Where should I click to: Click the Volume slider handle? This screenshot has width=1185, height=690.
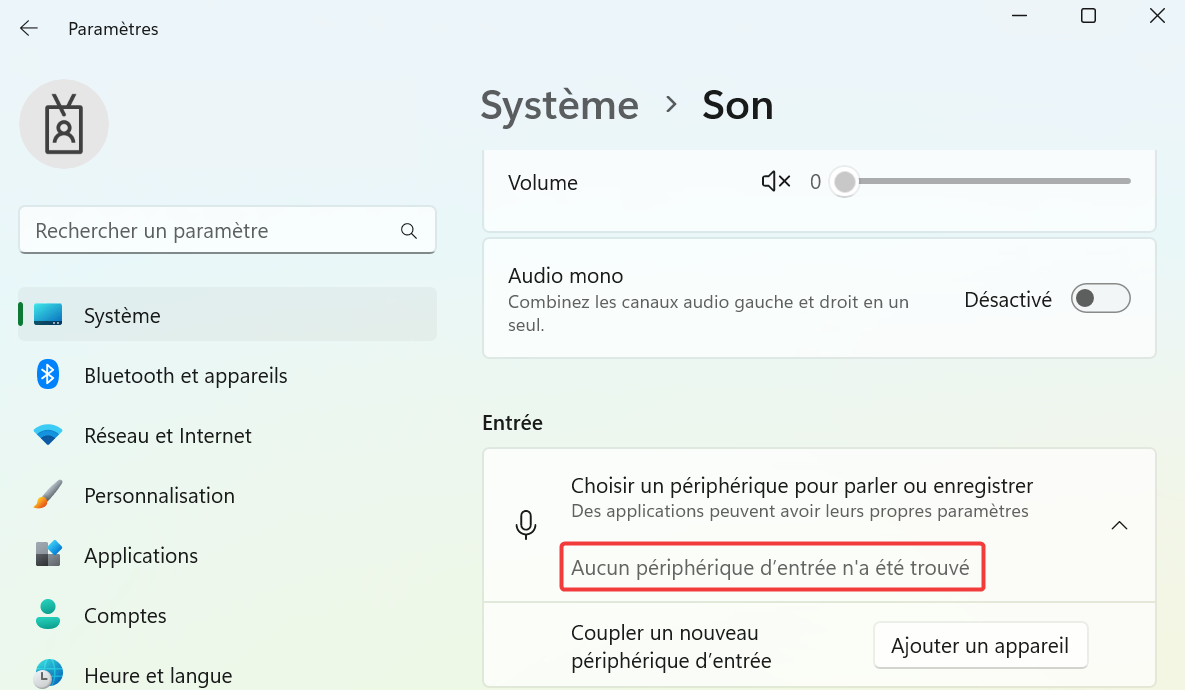[x=845, y=181]
